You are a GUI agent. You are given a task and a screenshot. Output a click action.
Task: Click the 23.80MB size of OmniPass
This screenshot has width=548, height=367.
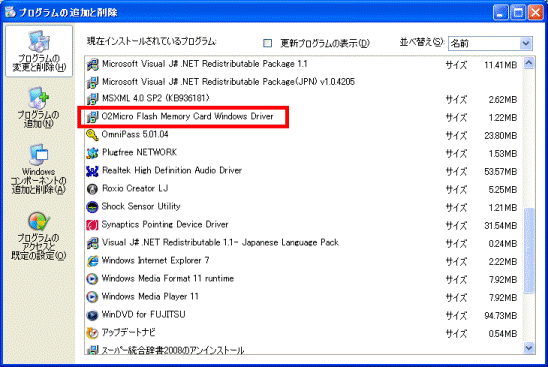(500, 136)
